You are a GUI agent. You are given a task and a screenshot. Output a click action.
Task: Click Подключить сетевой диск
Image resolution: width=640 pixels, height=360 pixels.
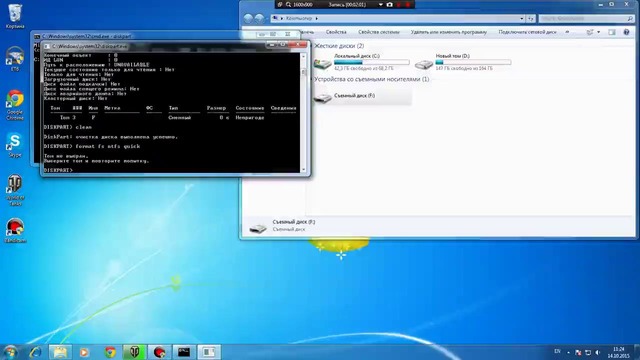527,32
